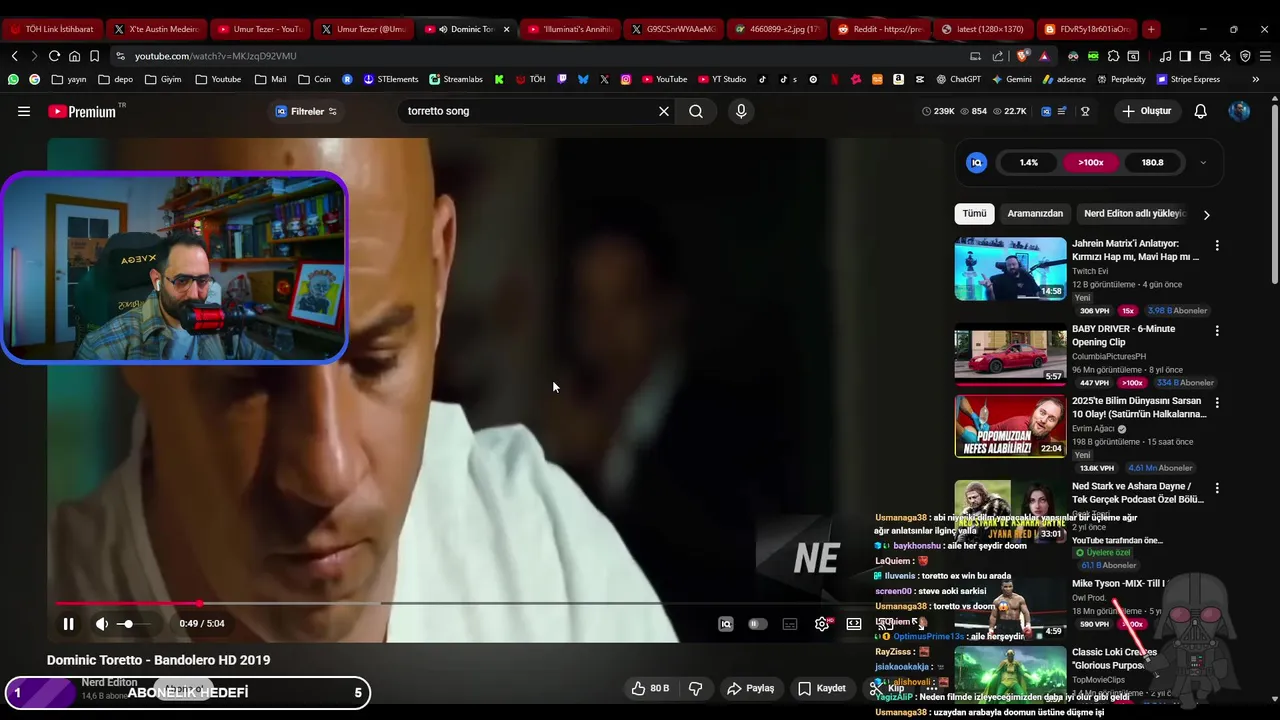Switch to theater mode view
The height and width of the screenshot is (720, 1280).
(854, 624)
